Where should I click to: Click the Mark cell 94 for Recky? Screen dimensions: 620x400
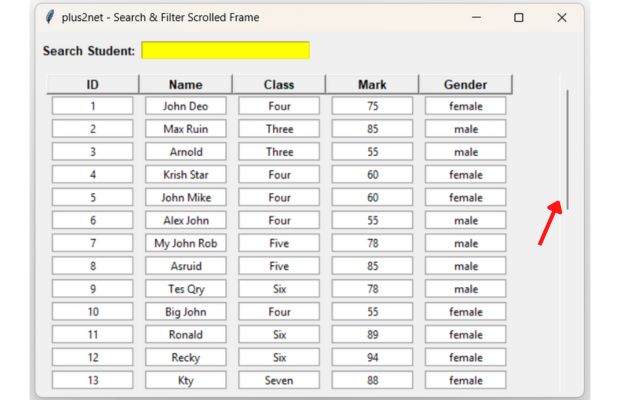[372, 357]
